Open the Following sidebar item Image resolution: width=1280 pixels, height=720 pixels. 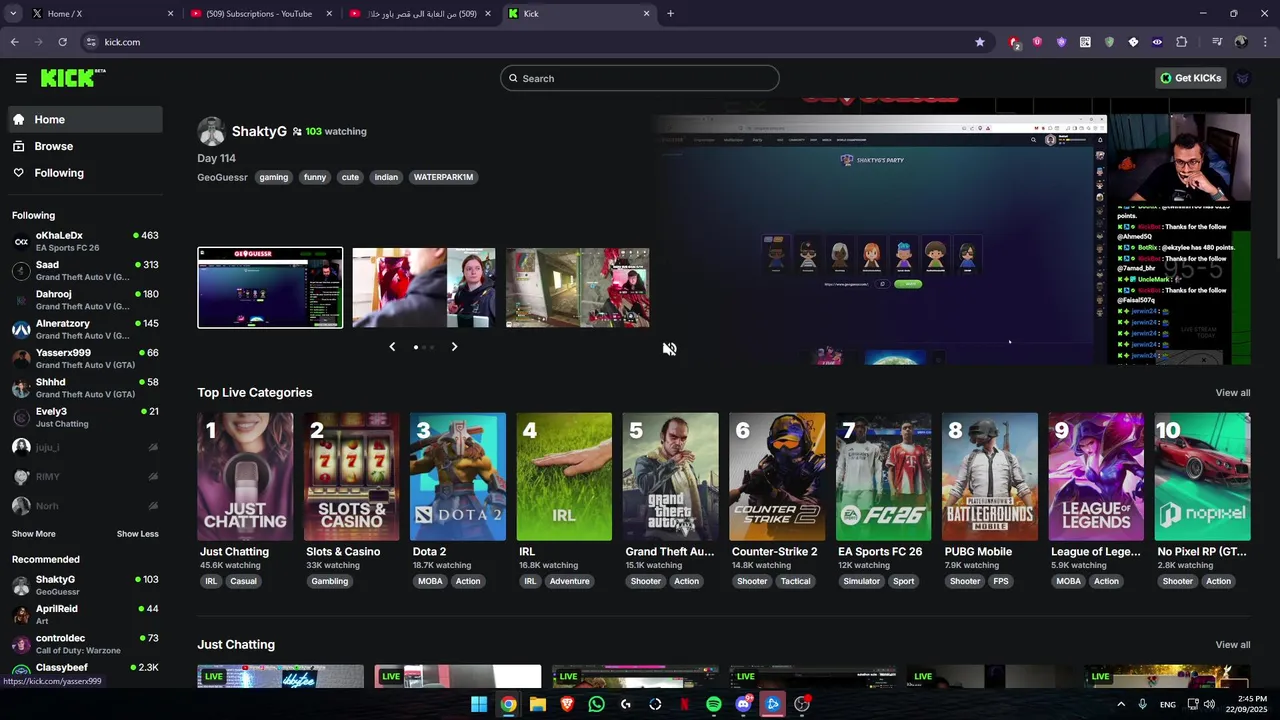click(x=85, y=173)
